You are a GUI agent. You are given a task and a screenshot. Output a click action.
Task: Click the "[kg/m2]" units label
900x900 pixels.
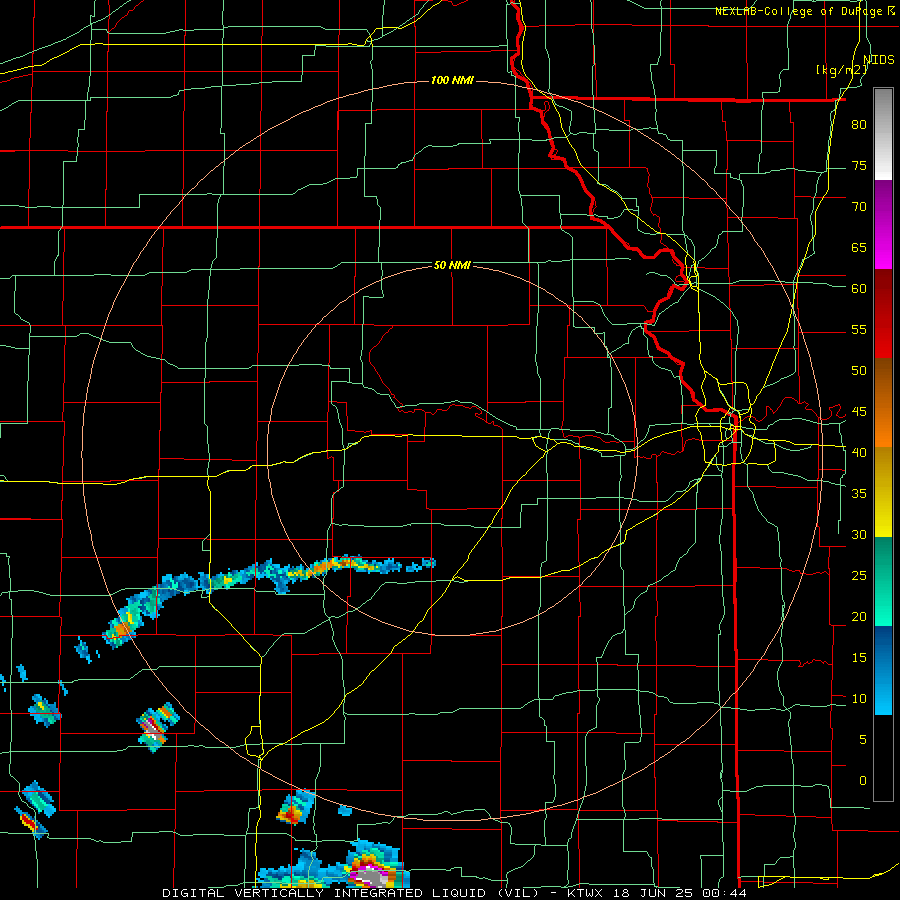point(841,70)
